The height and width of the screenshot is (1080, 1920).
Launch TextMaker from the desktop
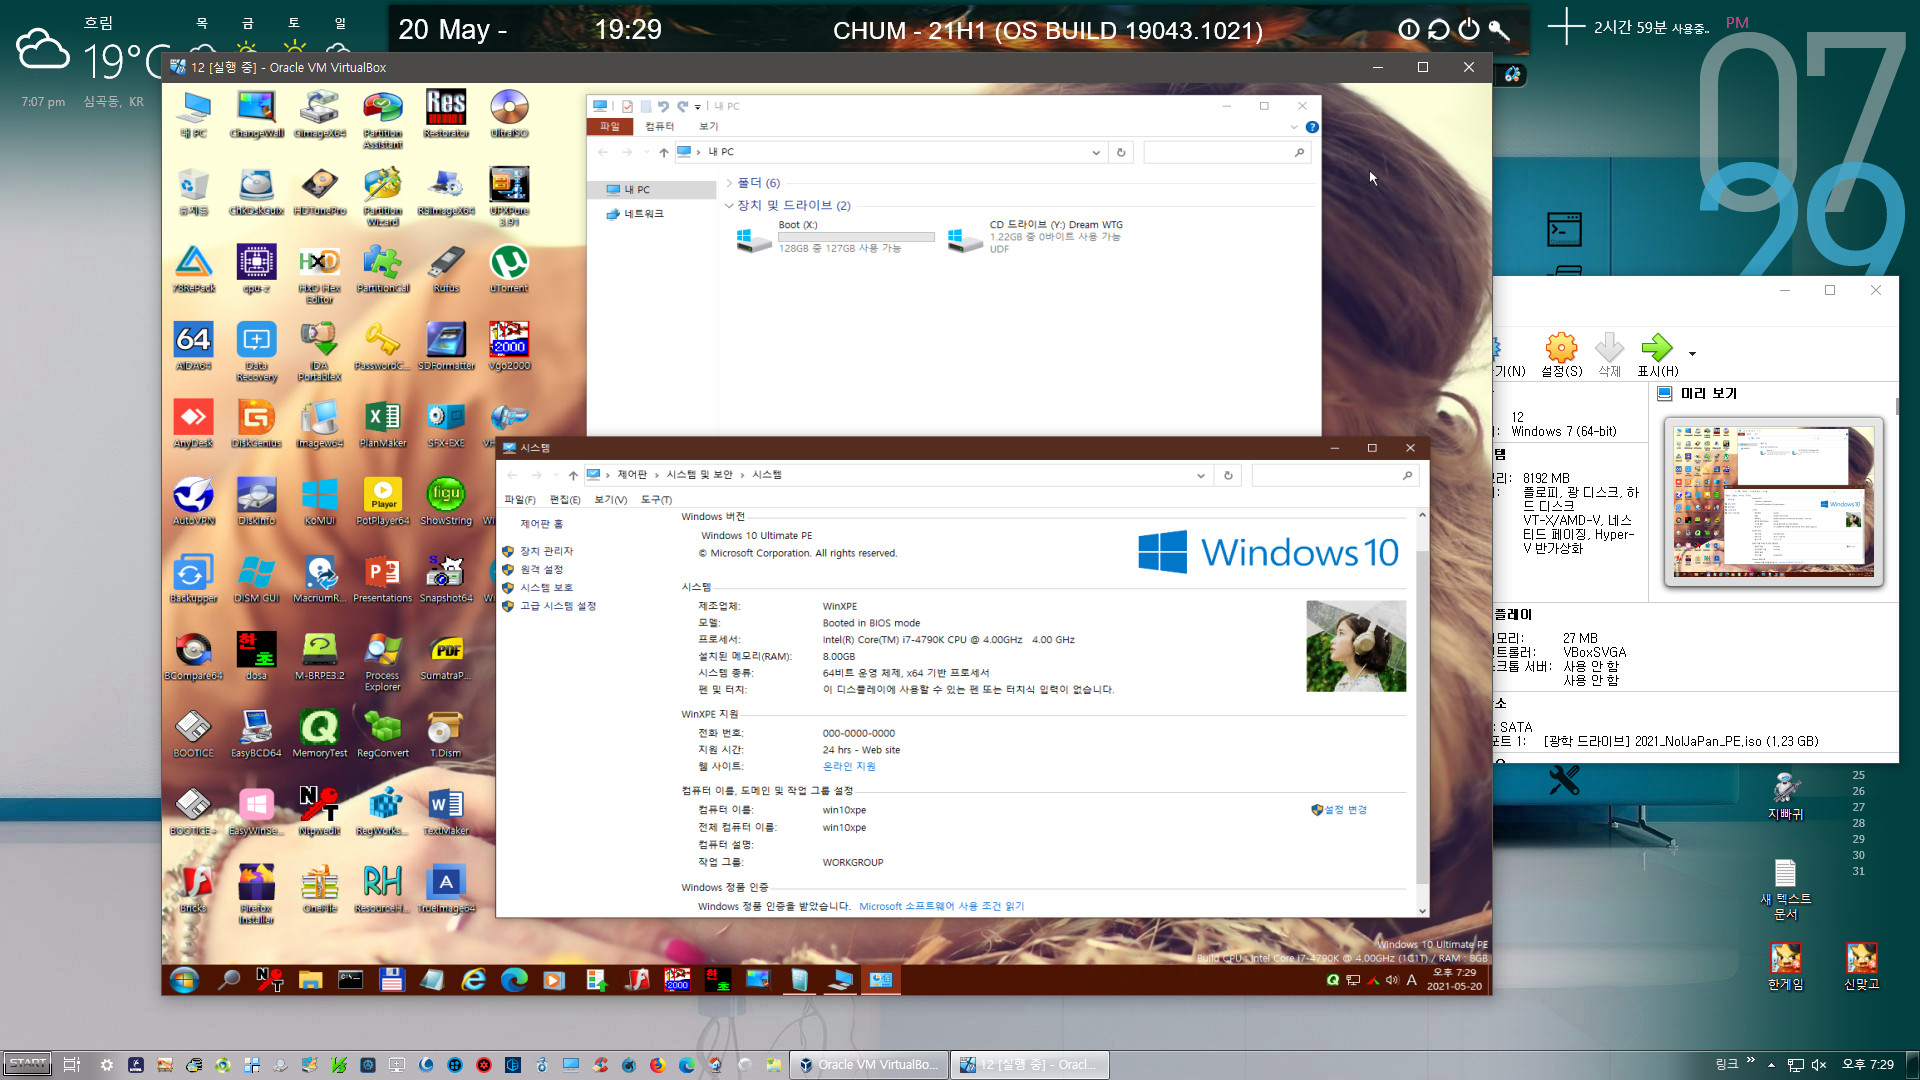tap(446, 812)
